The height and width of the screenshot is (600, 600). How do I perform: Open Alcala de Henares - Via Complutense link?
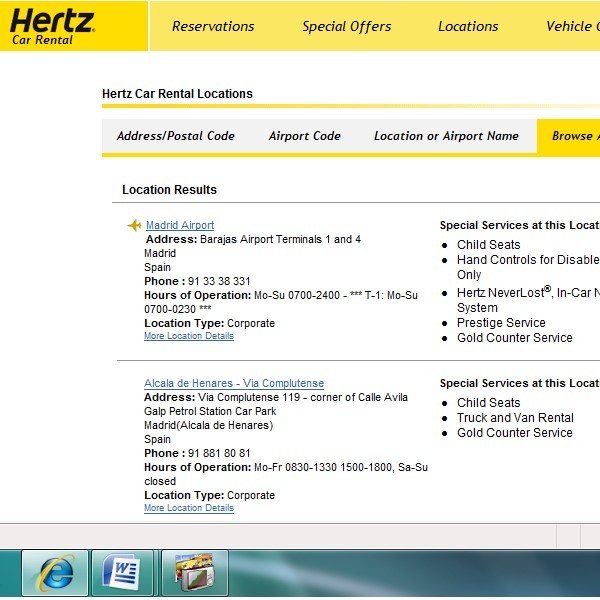click(234, 383)
